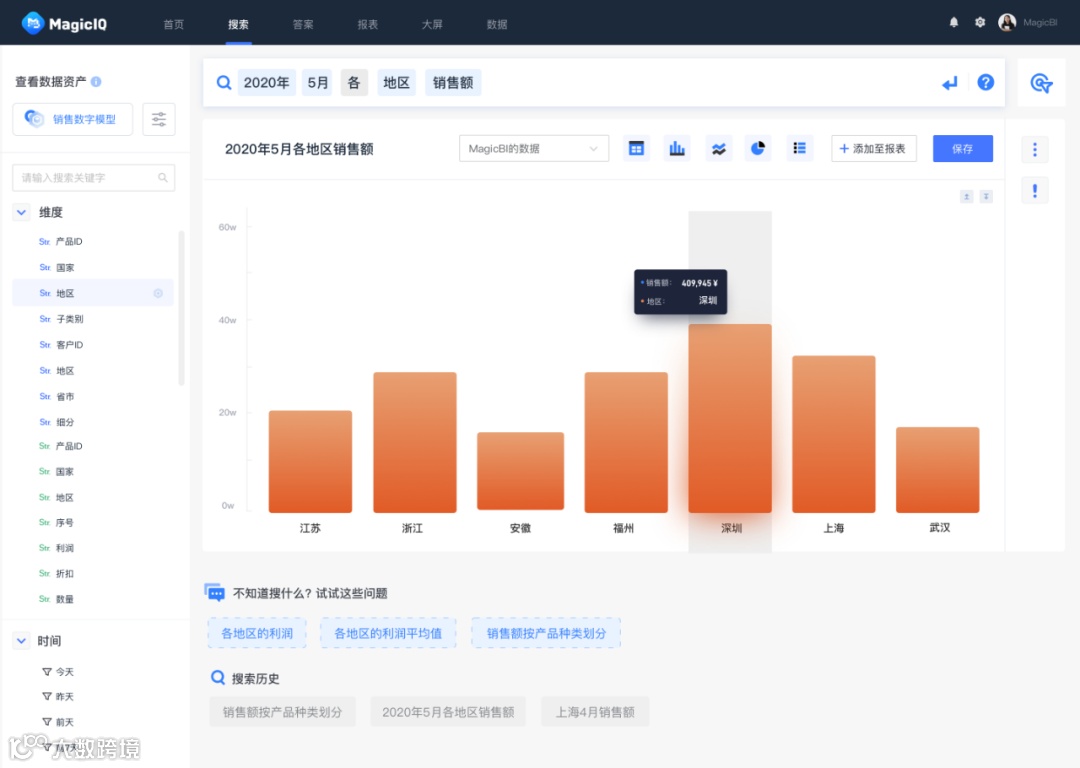Select the bar chart view icon

point(677,149)
